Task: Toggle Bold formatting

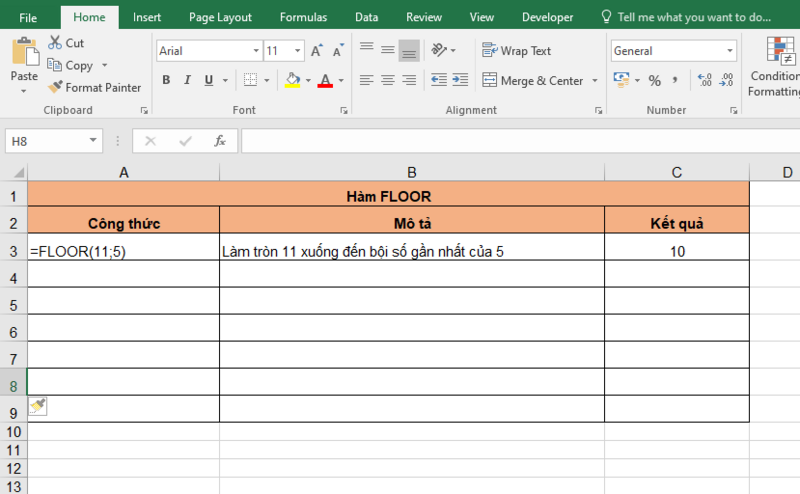Action: coord(166,81)
